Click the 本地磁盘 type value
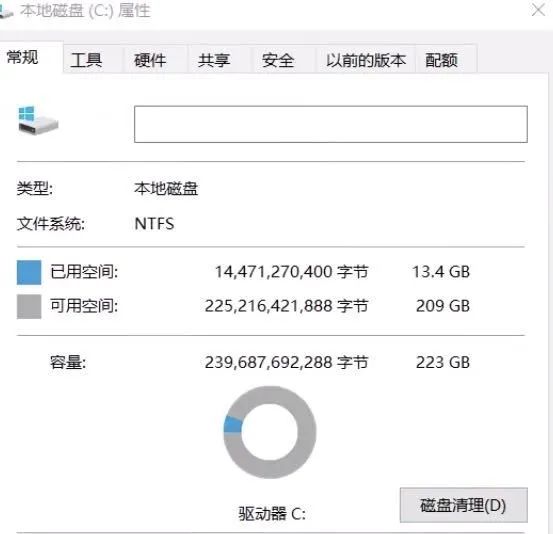Viewport: 553px width, 534px height. click(x=166, y=188)
